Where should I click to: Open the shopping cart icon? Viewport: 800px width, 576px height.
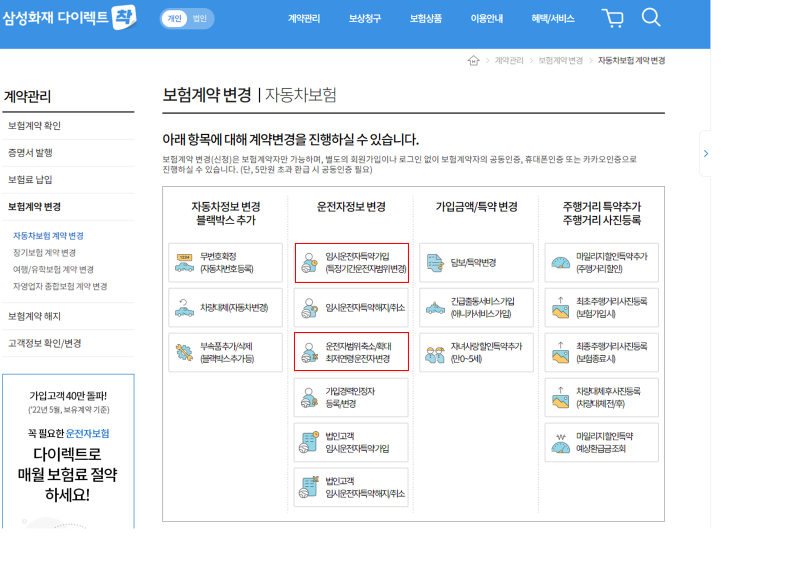pyautogui.click(x=613, y=18)
